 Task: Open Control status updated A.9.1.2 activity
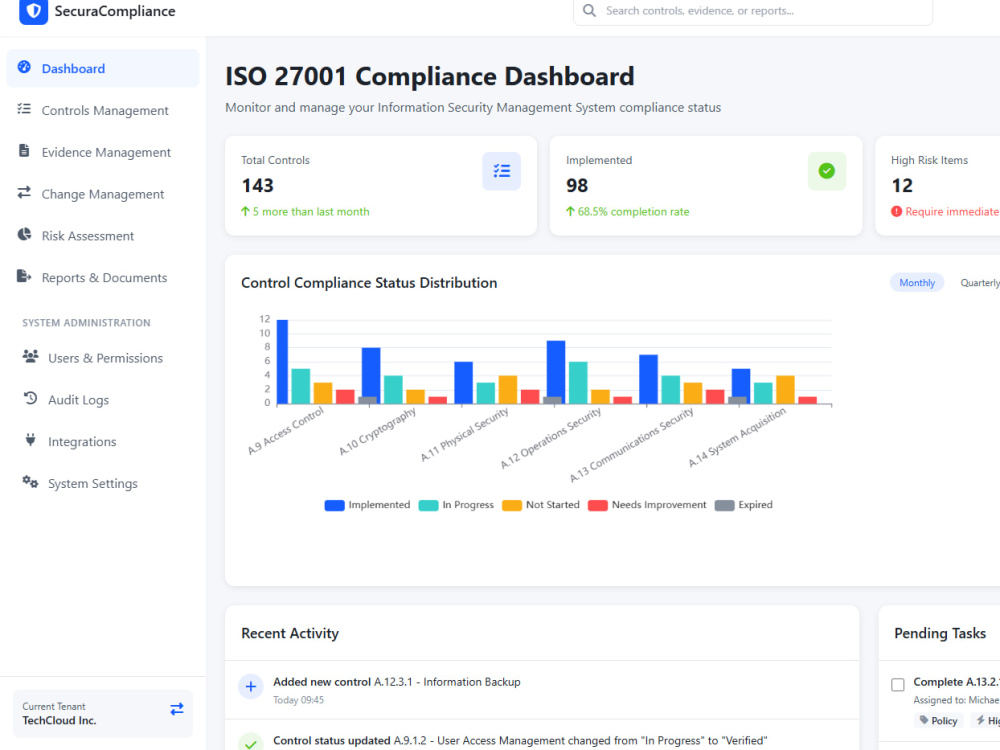pos(542,737)
